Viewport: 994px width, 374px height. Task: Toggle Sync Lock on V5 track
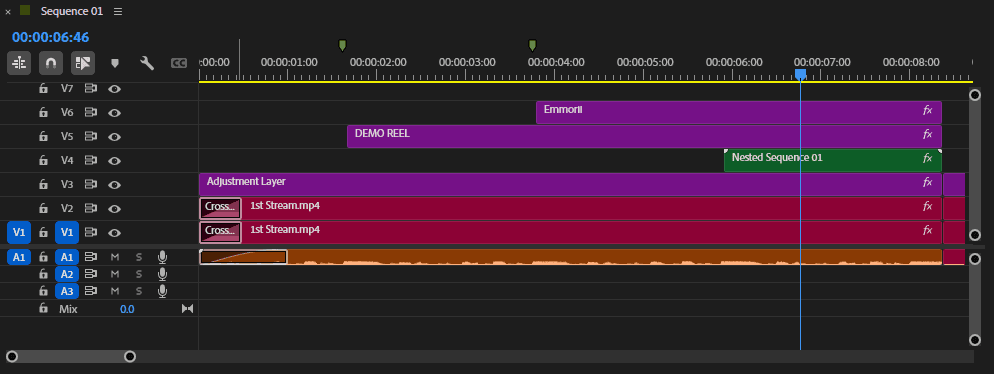(x=91, y=136)
